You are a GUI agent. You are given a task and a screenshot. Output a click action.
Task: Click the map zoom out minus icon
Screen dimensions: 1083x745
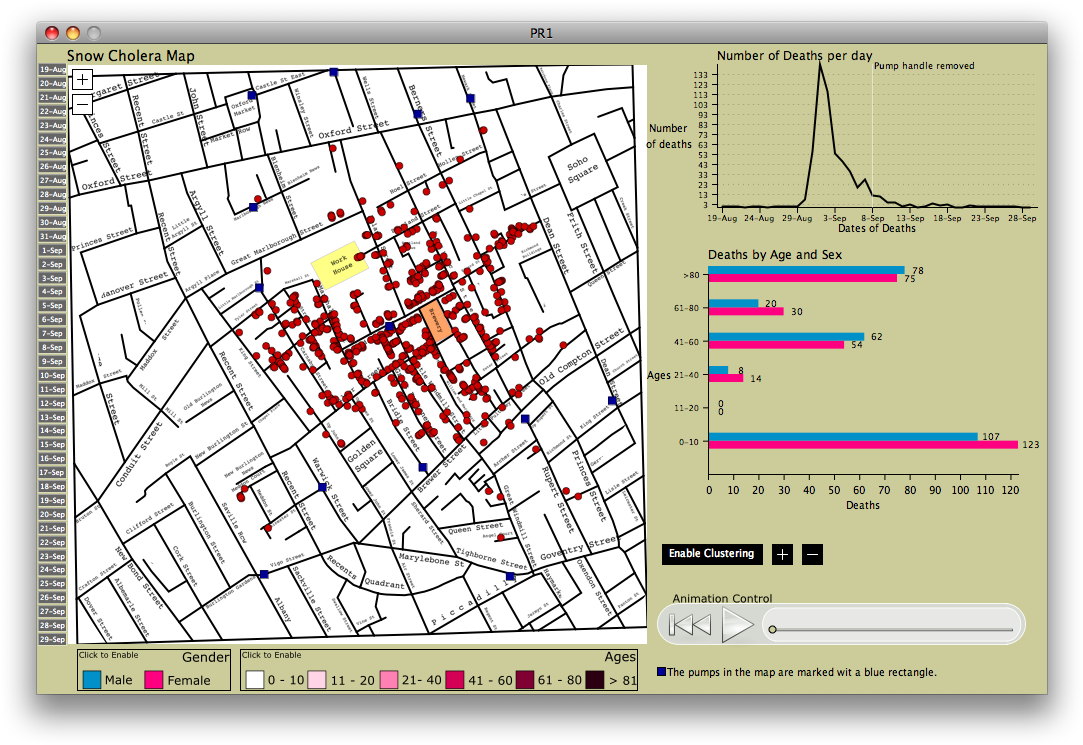[x=82, y=103]
